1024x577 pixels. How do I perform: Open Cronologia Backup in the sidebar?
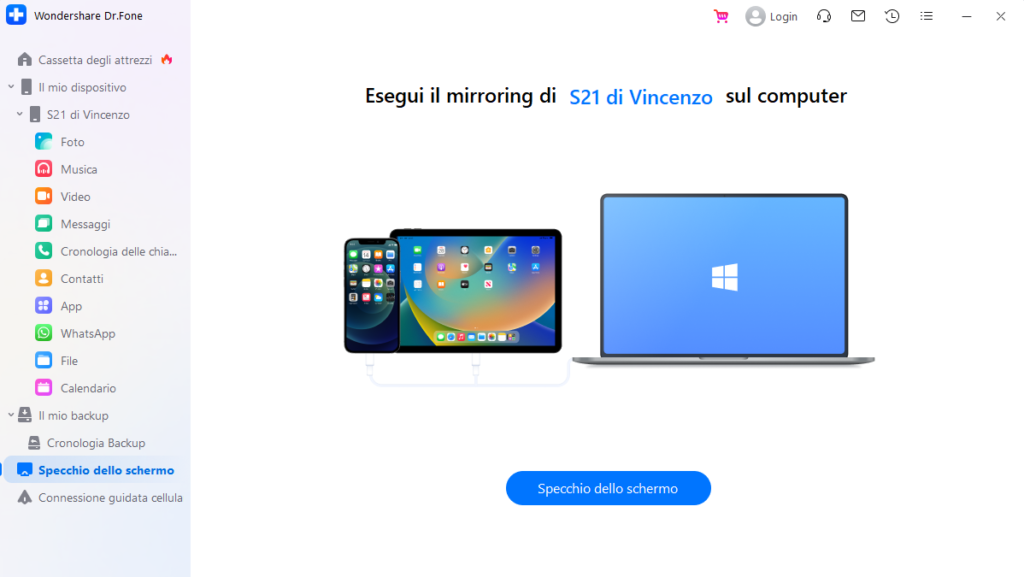tap(95, 443)
